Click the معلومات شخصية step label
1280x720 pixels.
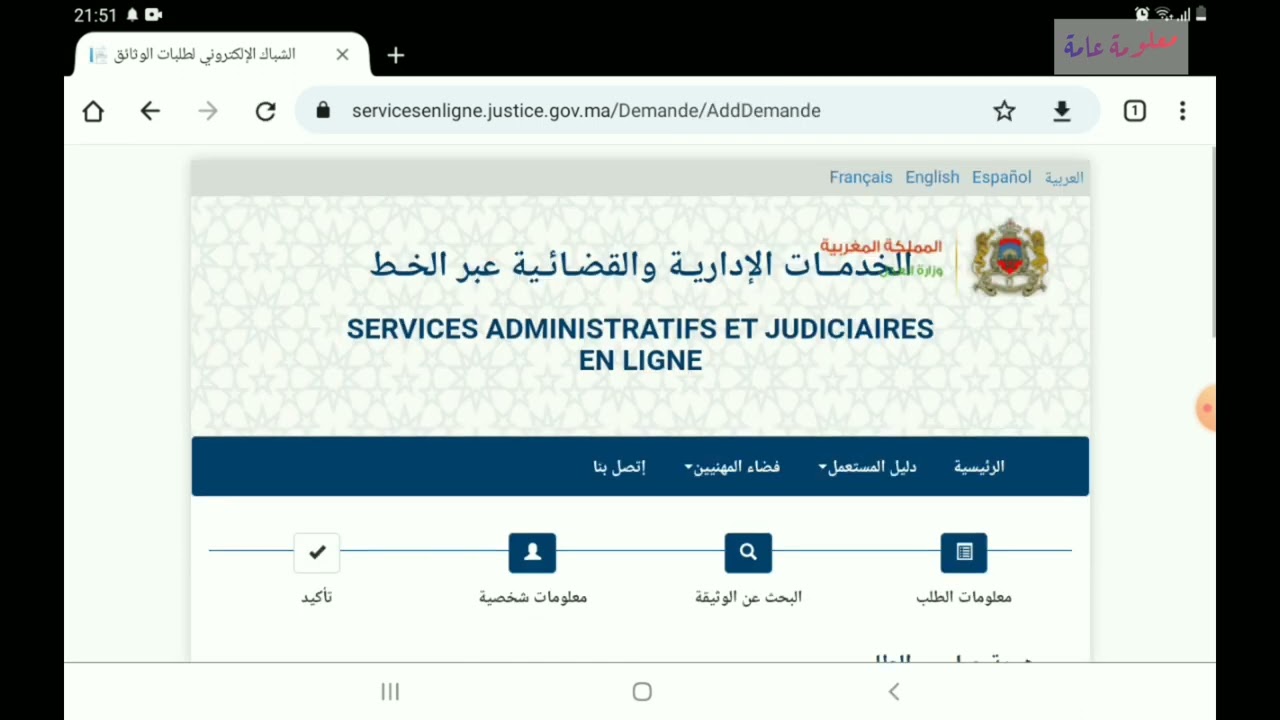[x=533, y=597]
